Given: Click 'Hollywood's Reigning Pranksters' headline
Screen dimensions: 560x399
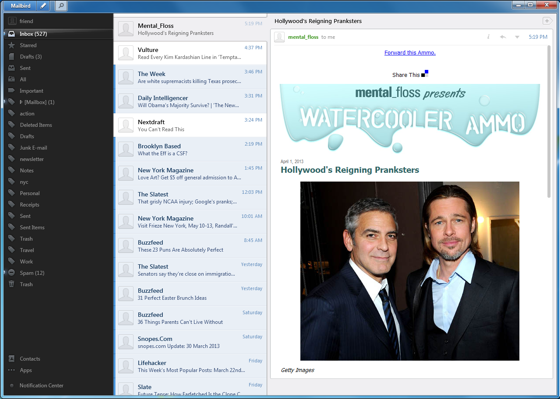Looking at the screenshot, I should pyautogui.click(x=350, y=170).
